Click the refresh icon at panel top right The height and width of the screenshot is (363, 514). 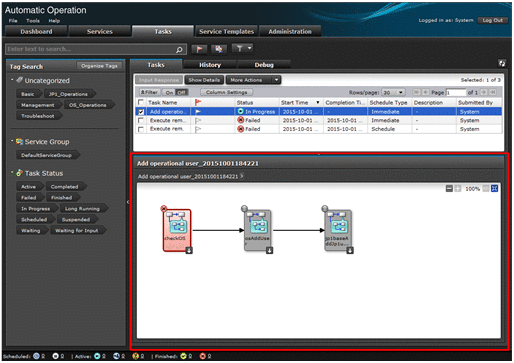[502, 63]
